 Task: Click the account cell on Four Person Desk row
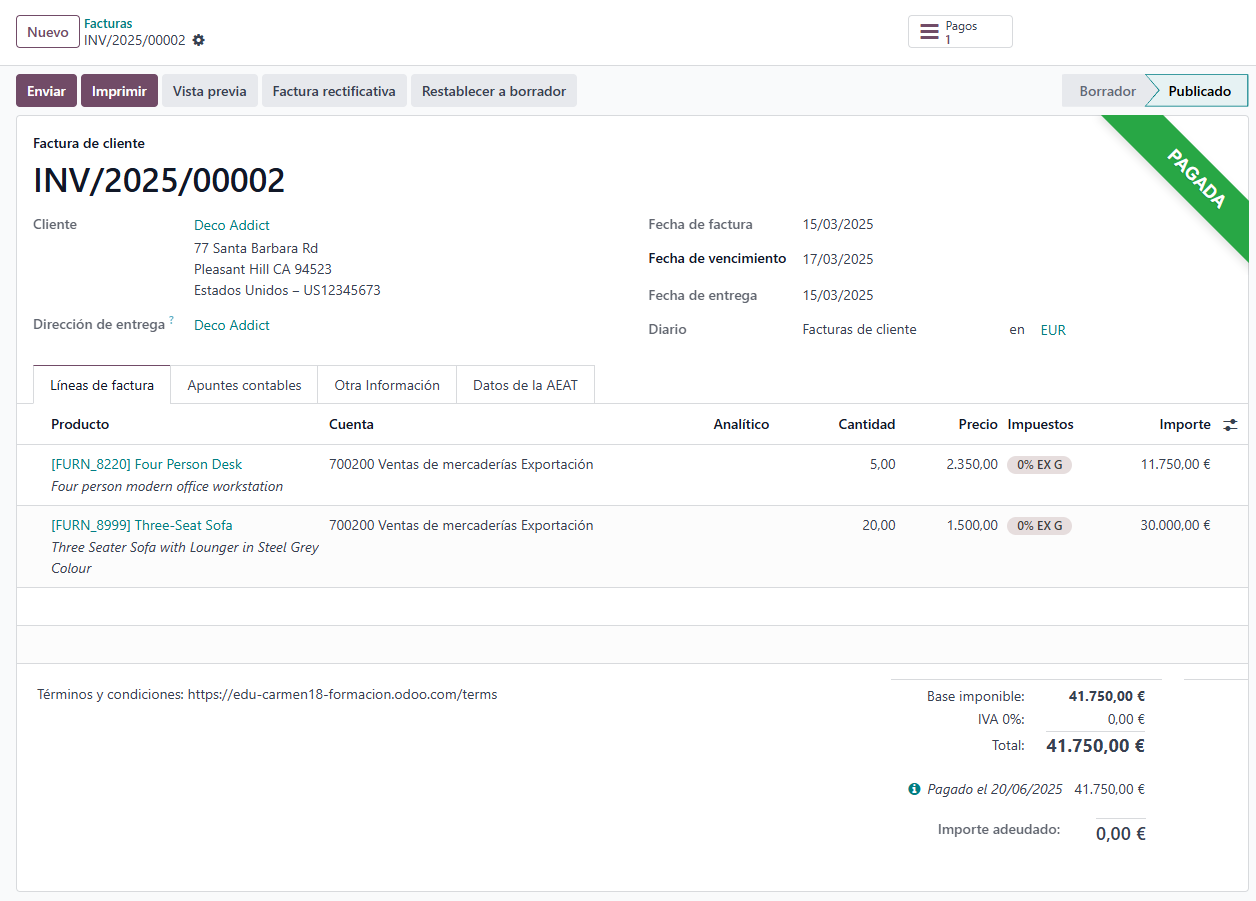pos(461,464)
